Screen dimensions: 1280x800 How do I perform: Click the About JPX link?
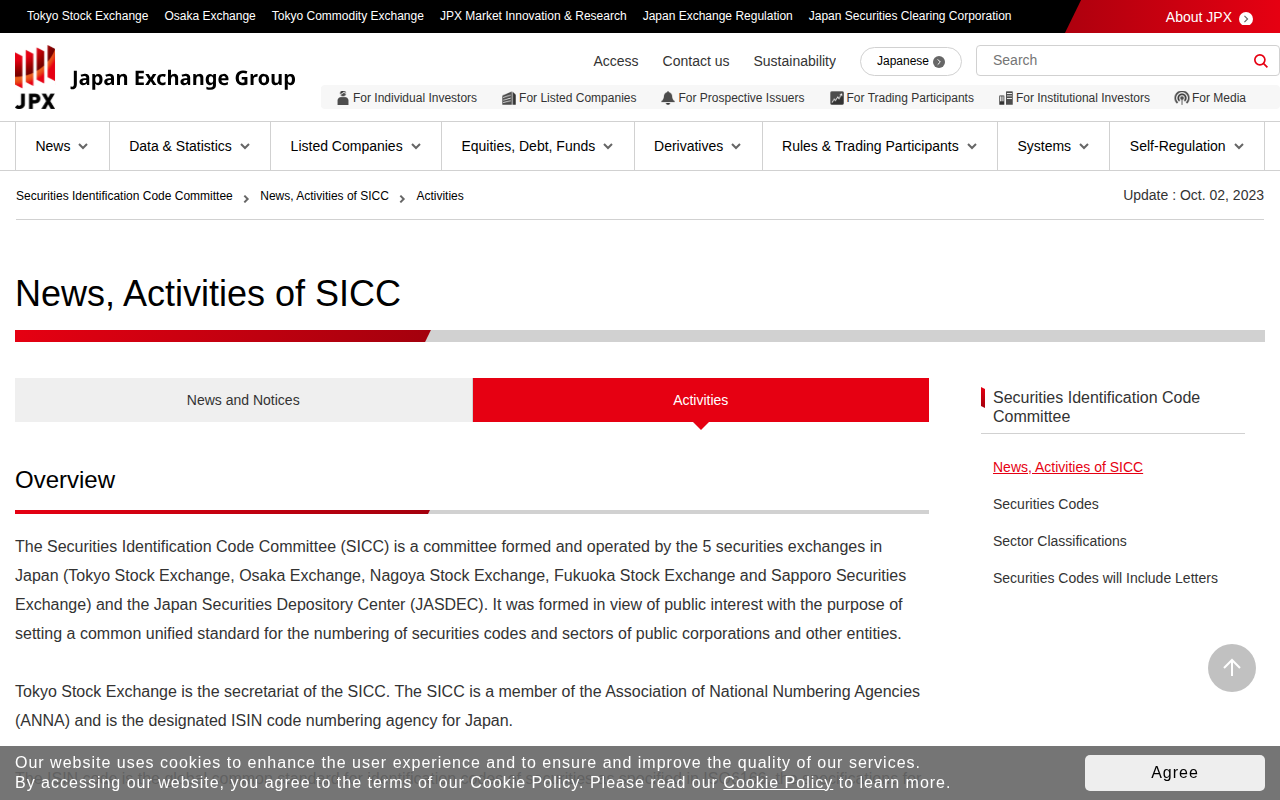tap(1208, 17)
